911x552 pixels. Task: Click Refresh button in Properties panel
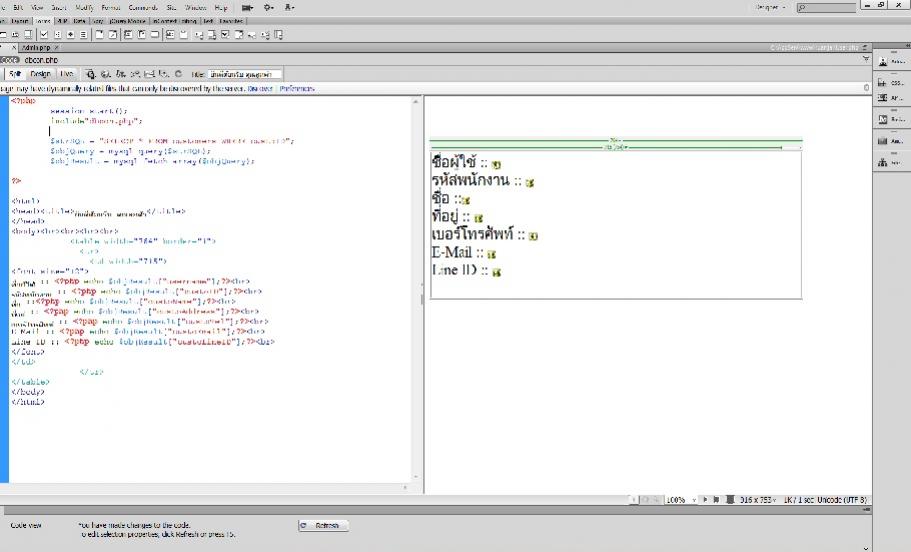click(324, 525)
